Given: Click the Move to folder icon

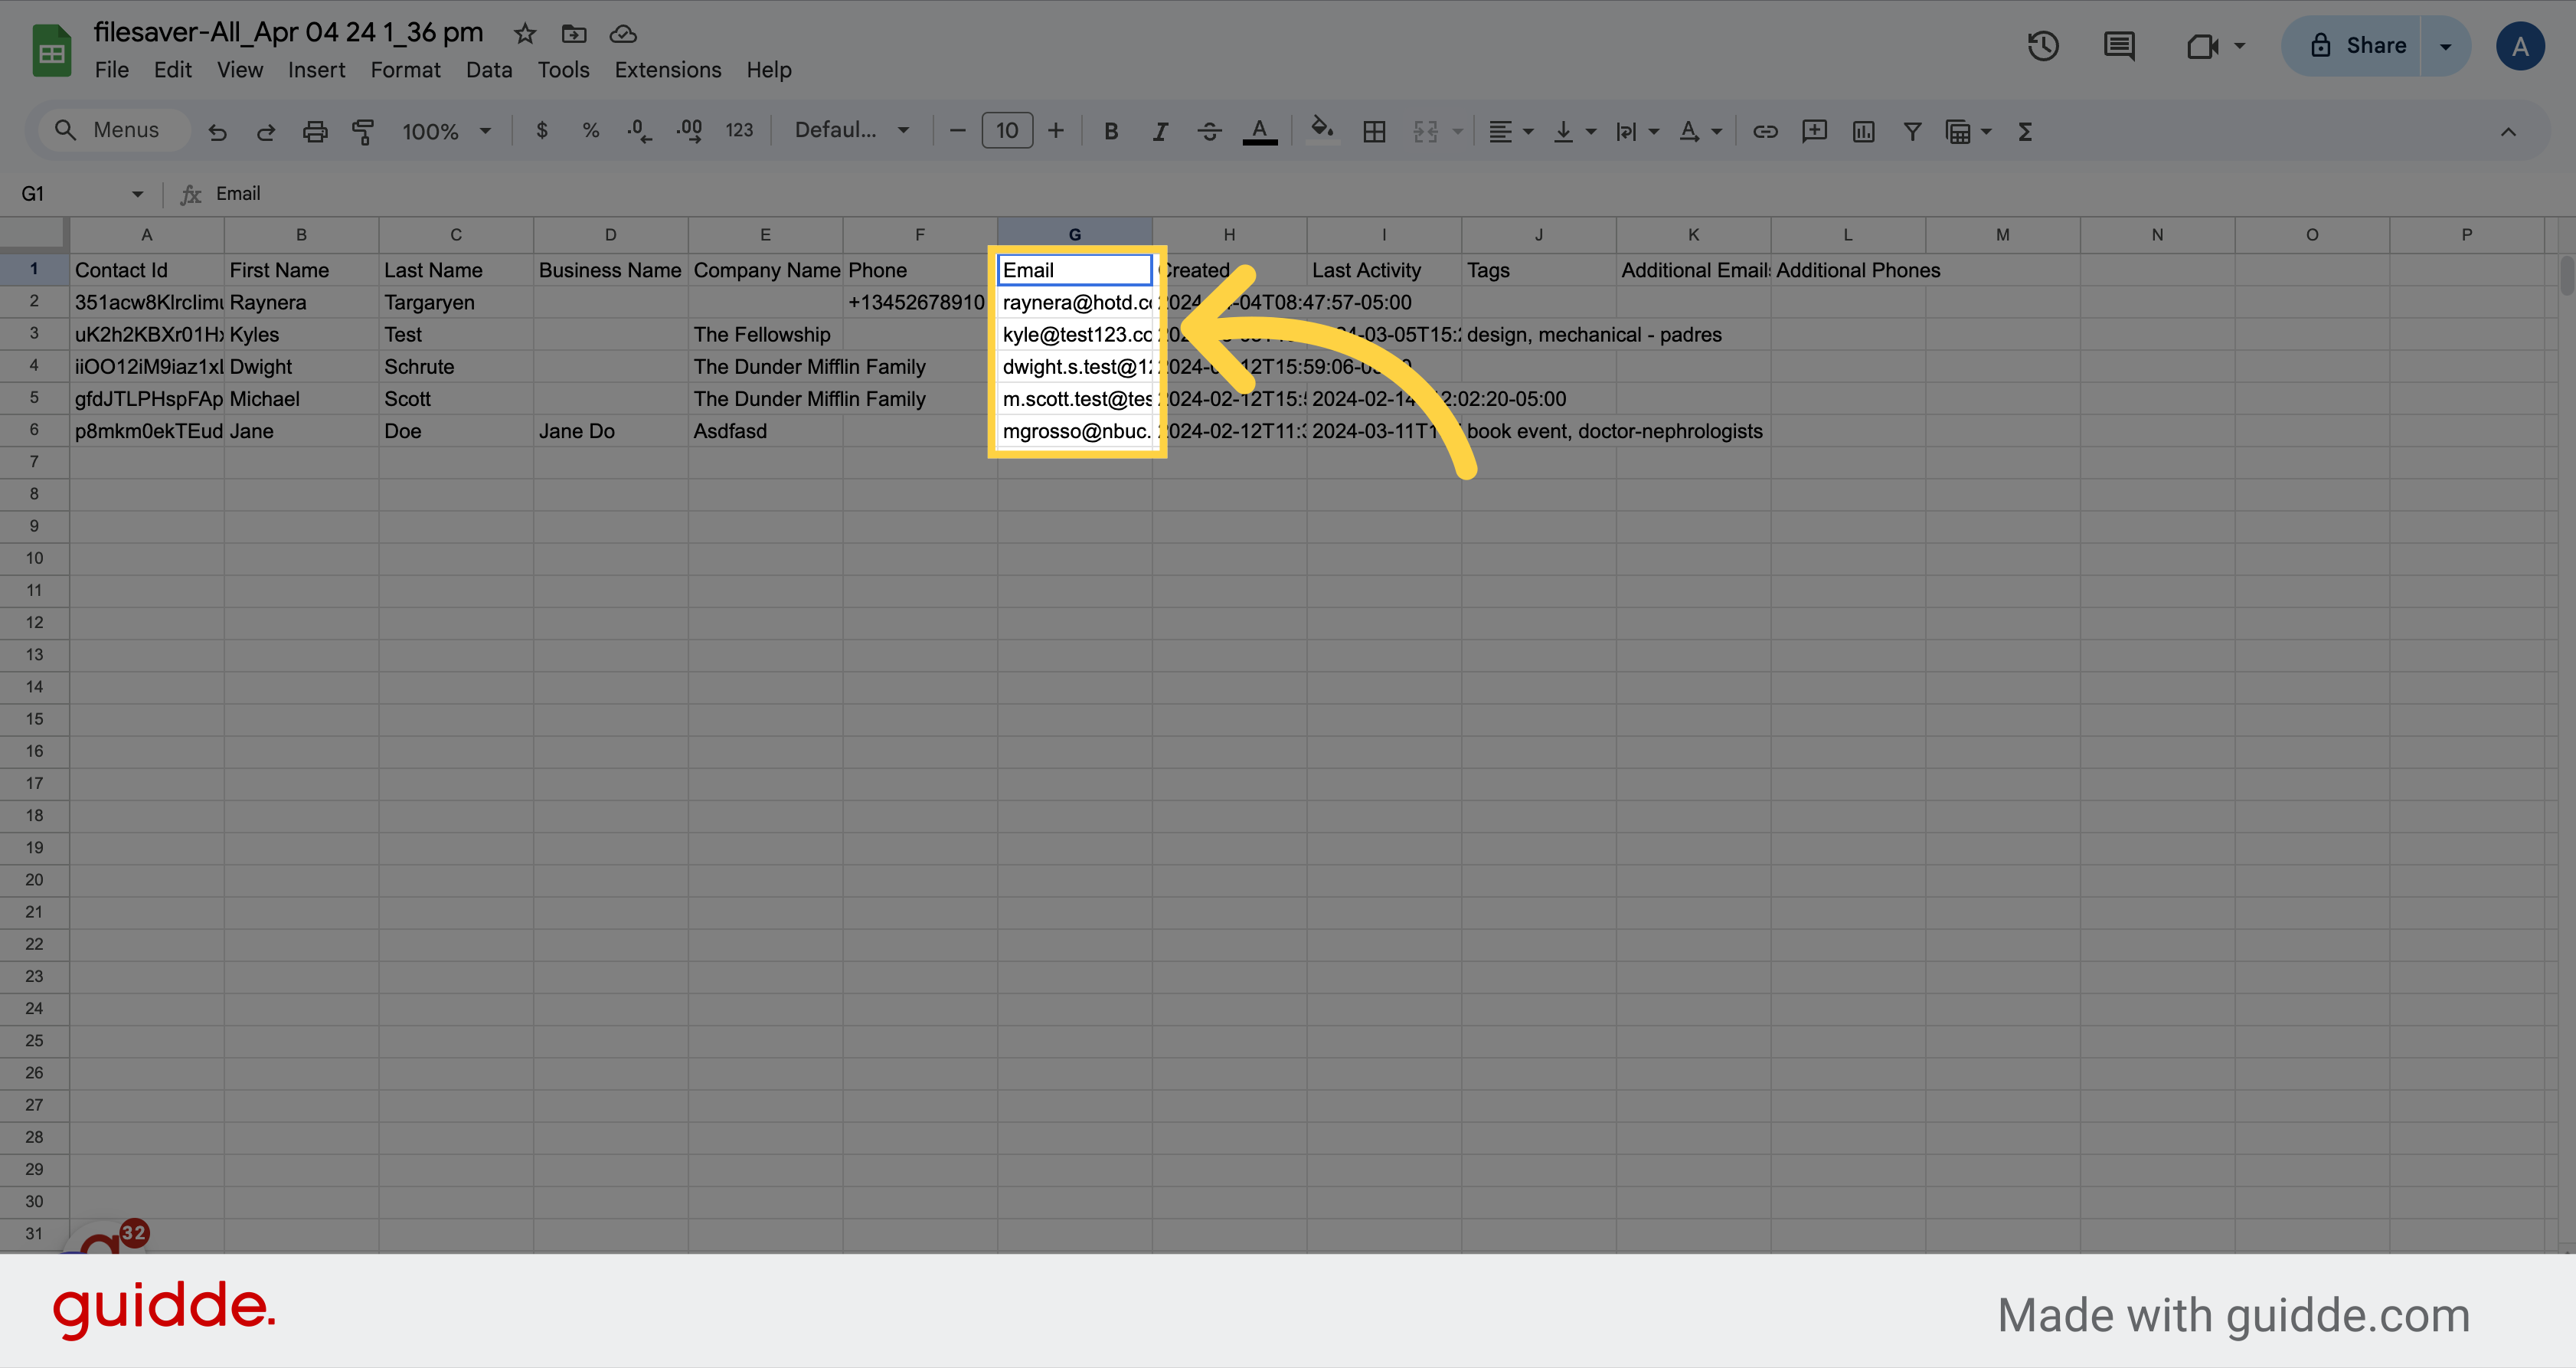Looking at the screenshot, I should click(574, 34).
